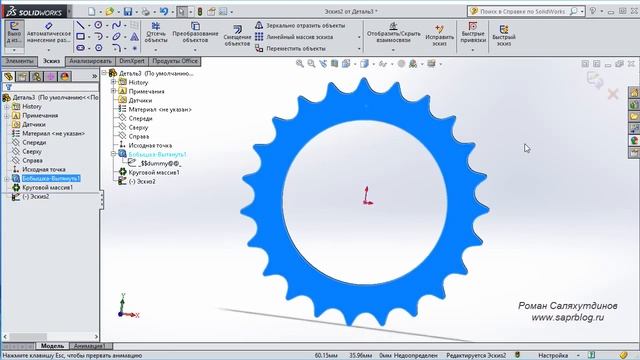640x360 pixels.
Task: Expand History node in left feature tree
Action: [7, 107]
